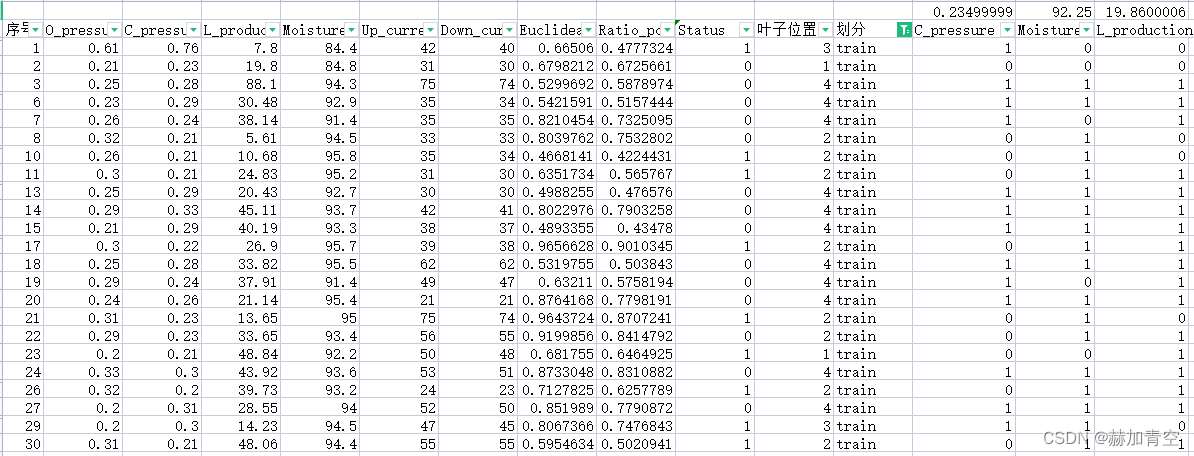Select the L_production cell 24.83
This screenshot has height=456, width=1194.
(241, 174)
